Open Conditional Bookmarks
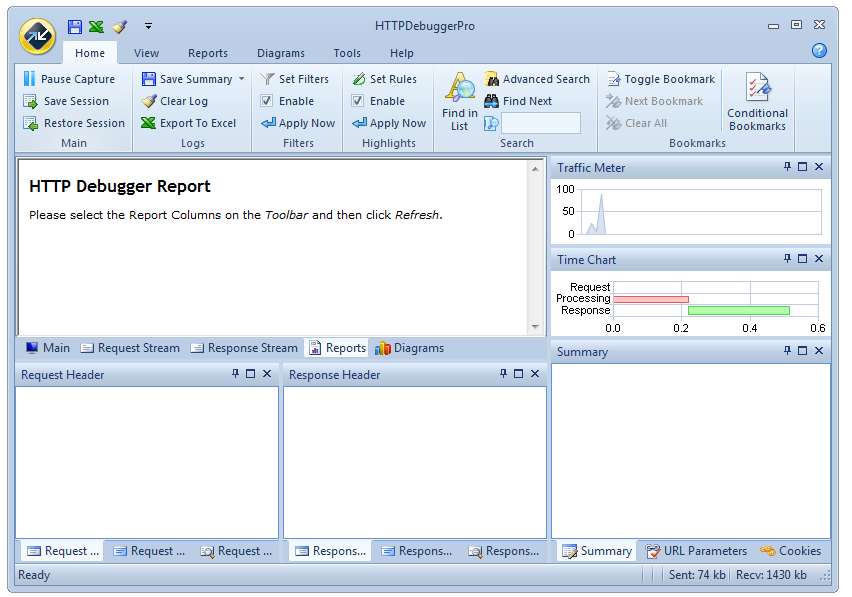This screenshot has height=597, width=852. (757, 102)
